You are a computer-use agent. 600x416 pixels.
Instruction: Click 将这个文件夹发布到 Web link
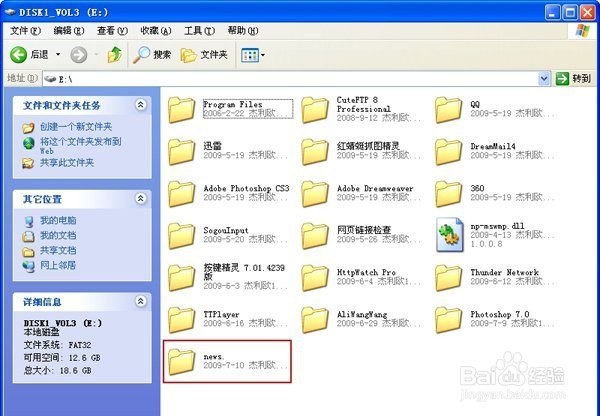[x=81, y=145]
